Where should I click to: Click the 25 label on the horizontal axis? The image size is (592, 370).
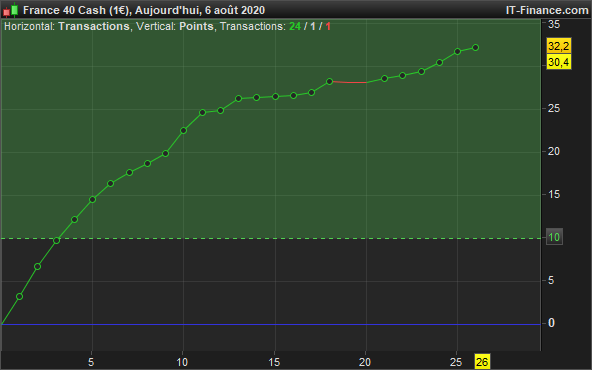[x=456, y=362]
